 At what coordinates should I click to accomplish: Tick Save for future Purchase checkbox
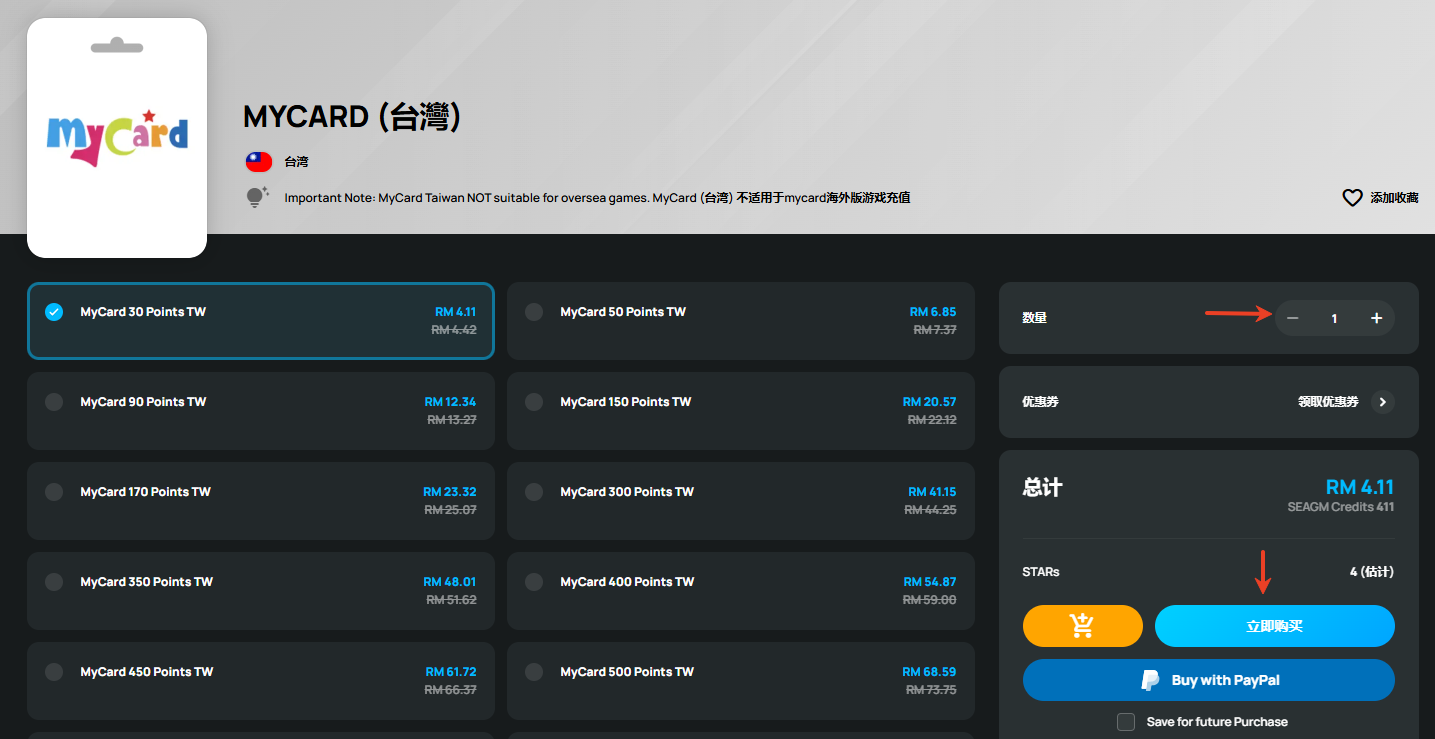pos(1126,722)
